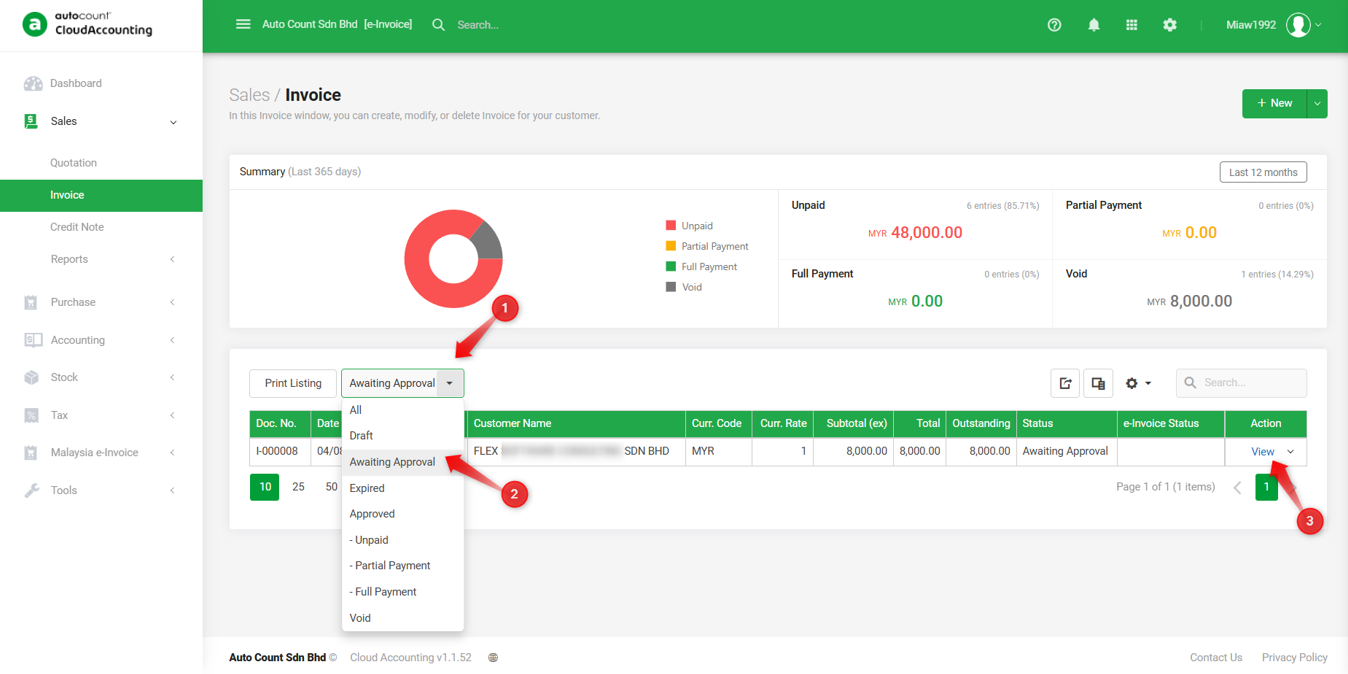The height and width of the screenshot is (674, 1348).
Task: Click the column layout icon button
Action: tap(1098, 383)
